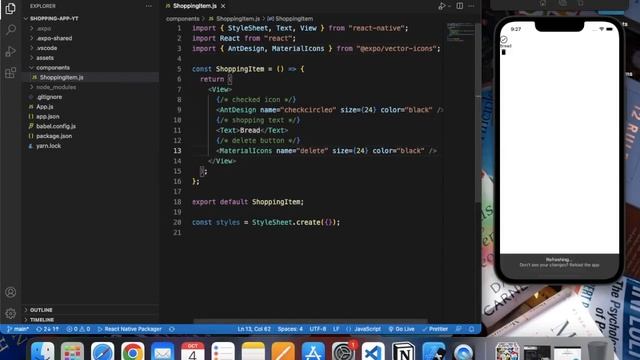Change the LF end-of-line sequence
This screenshot has height=360, width=640.
[x=336, y=329]
